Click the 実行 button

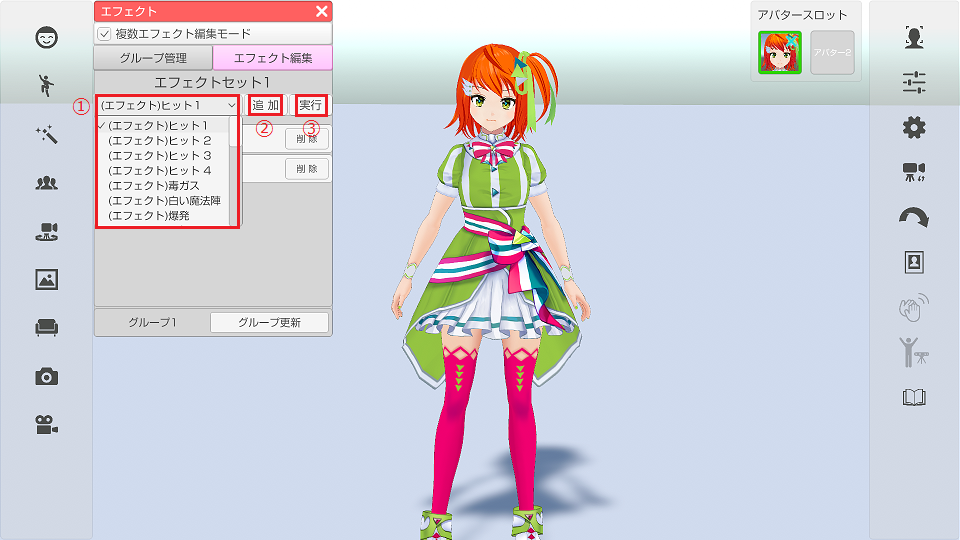(x=310, y=105)
